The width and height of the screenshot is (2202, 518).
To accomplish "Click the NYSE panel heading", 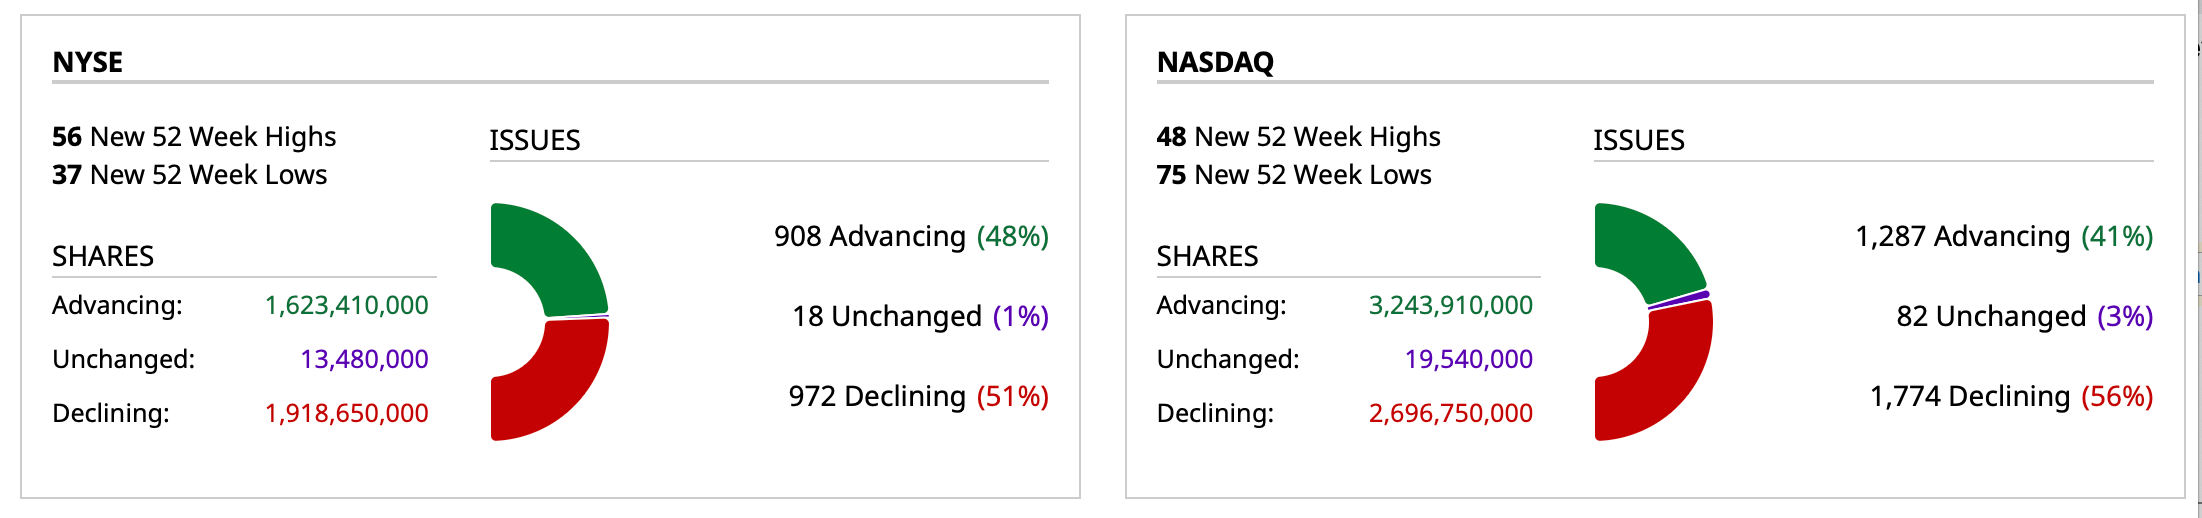I will tap(88, 62).
